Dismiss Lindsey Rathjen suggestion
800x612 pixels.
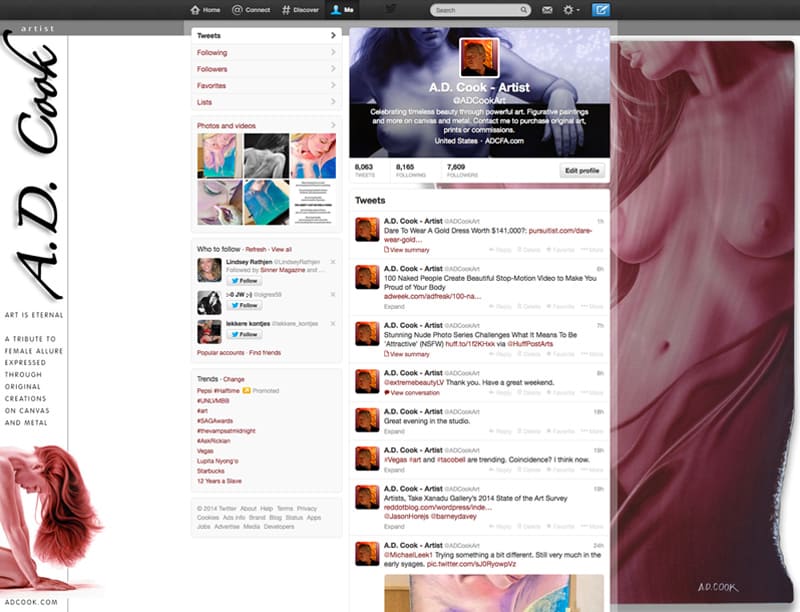333,262
